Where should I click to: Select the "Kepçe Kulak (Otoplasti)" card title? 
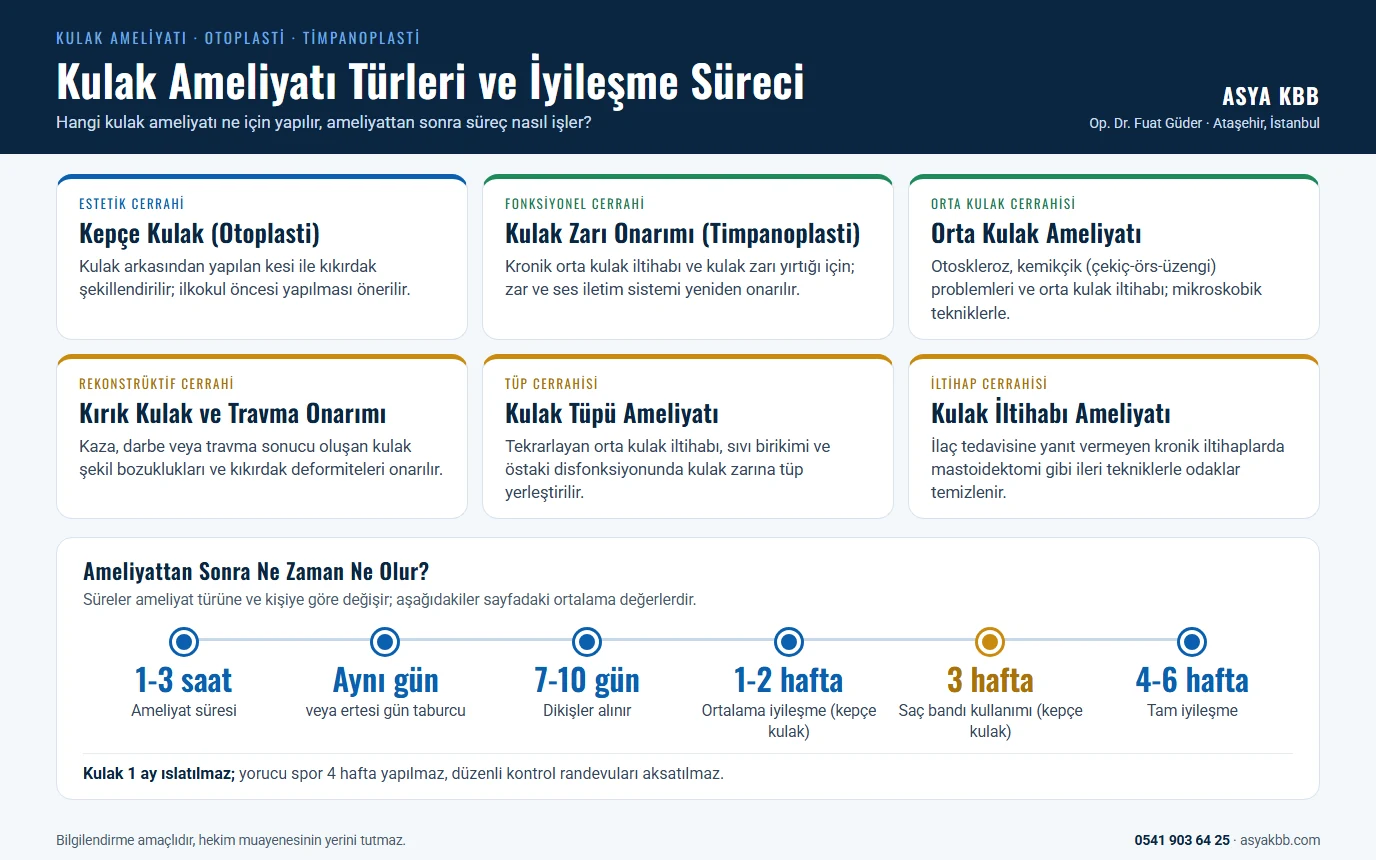pos(199,234)
